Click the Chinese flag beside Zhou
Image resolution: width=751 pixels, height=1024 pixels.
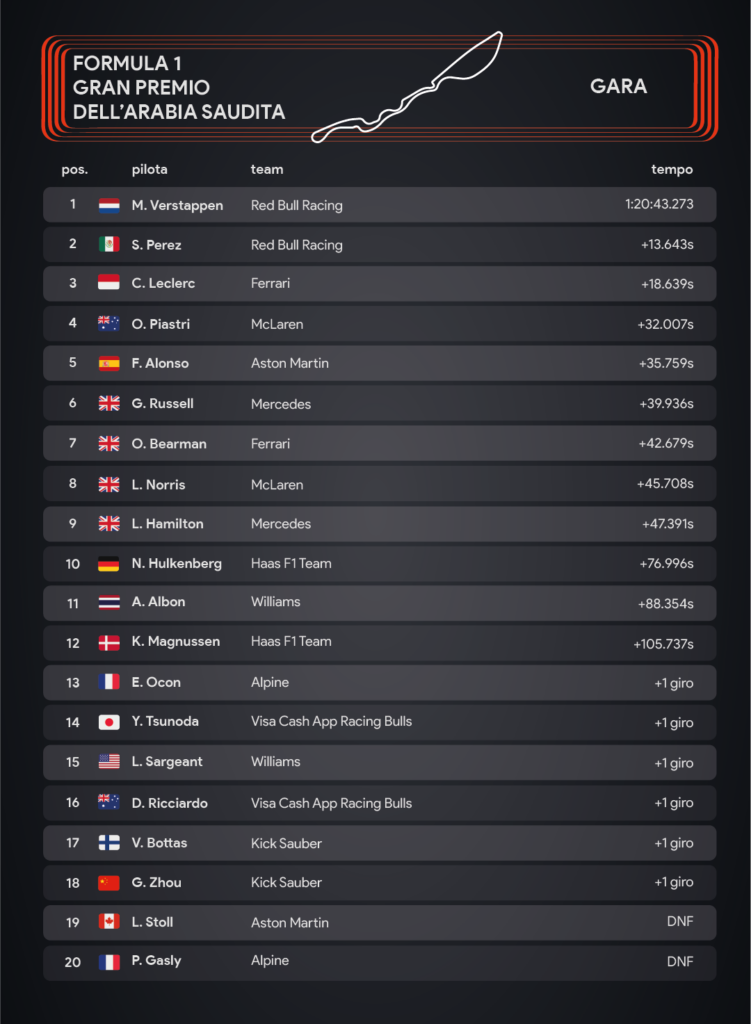pyautogui.click(x=109, y=883)
